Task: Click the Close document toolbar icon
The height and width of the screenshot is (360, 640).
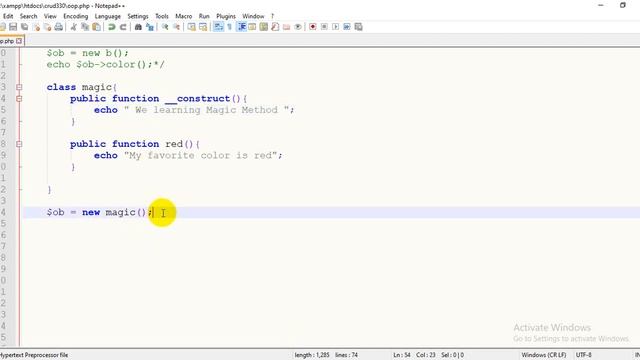Action: (x=36, y=27)
